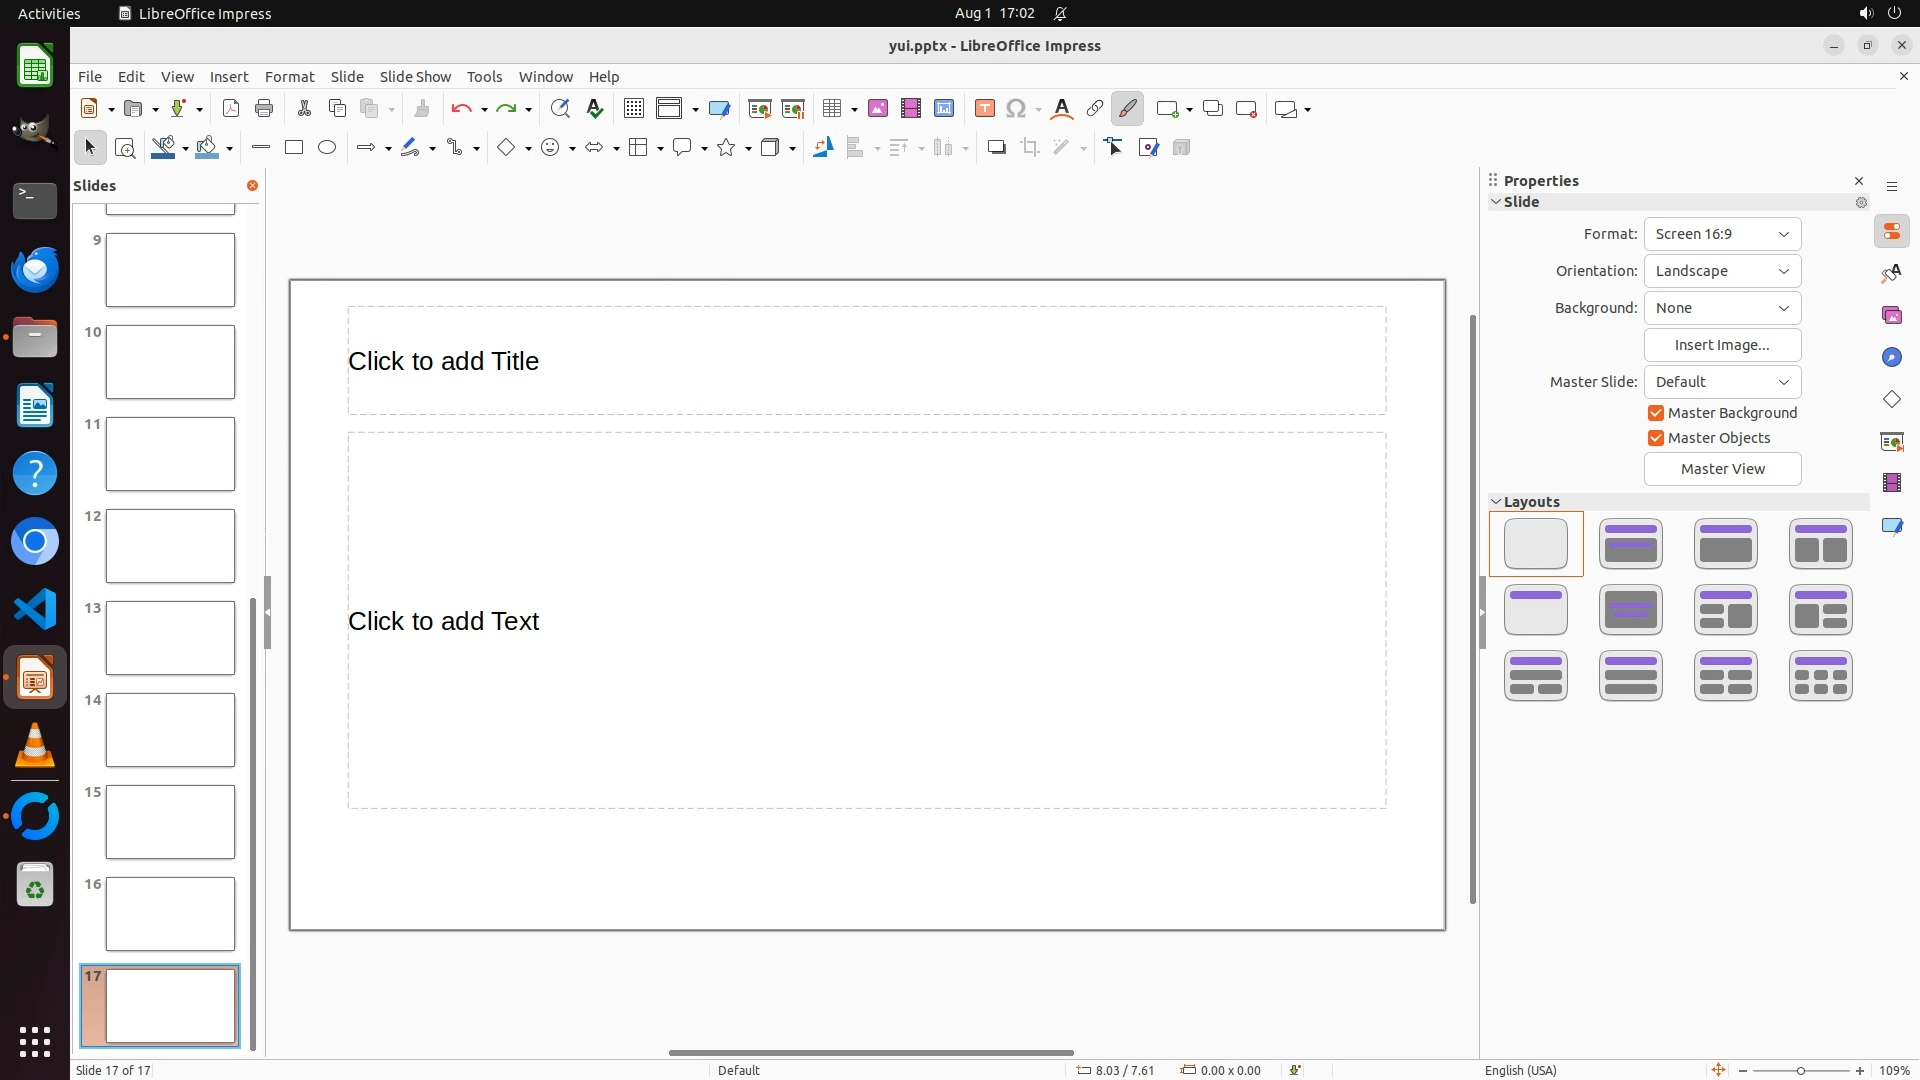Screen dimensions: 1920x1080
Task: Click the Print icon in toolbar
Action: click(264, 109)
